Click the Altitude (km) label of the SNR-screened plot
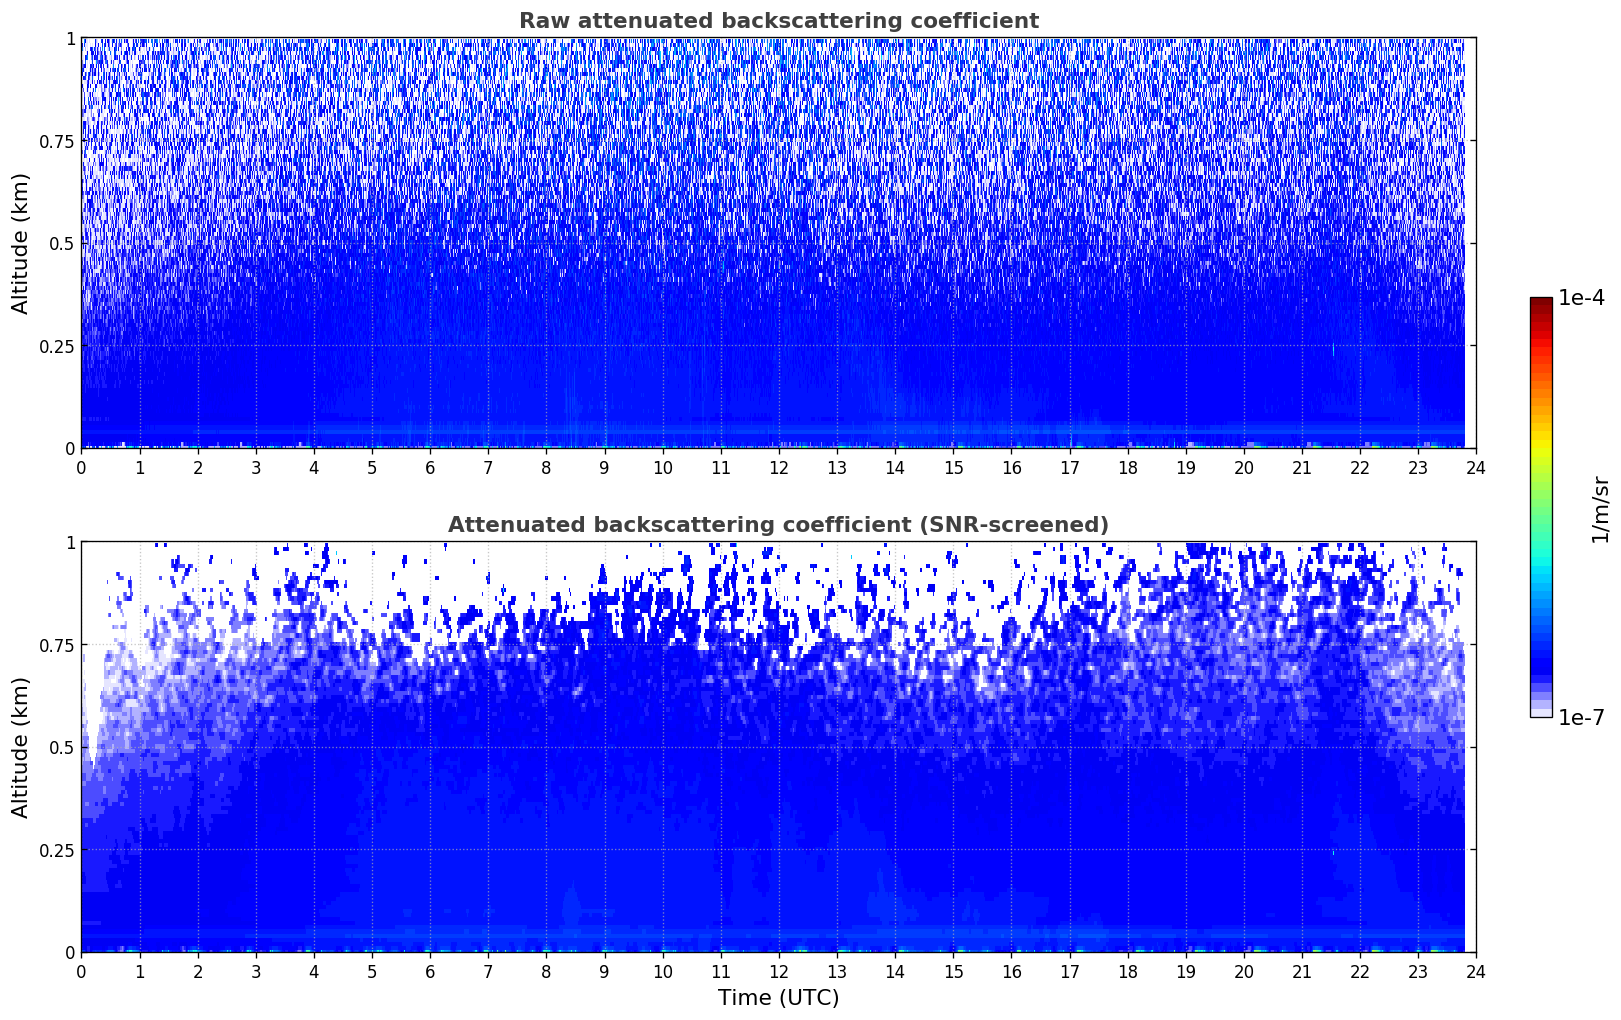The image size is (1621, 1020). point(21,747)
